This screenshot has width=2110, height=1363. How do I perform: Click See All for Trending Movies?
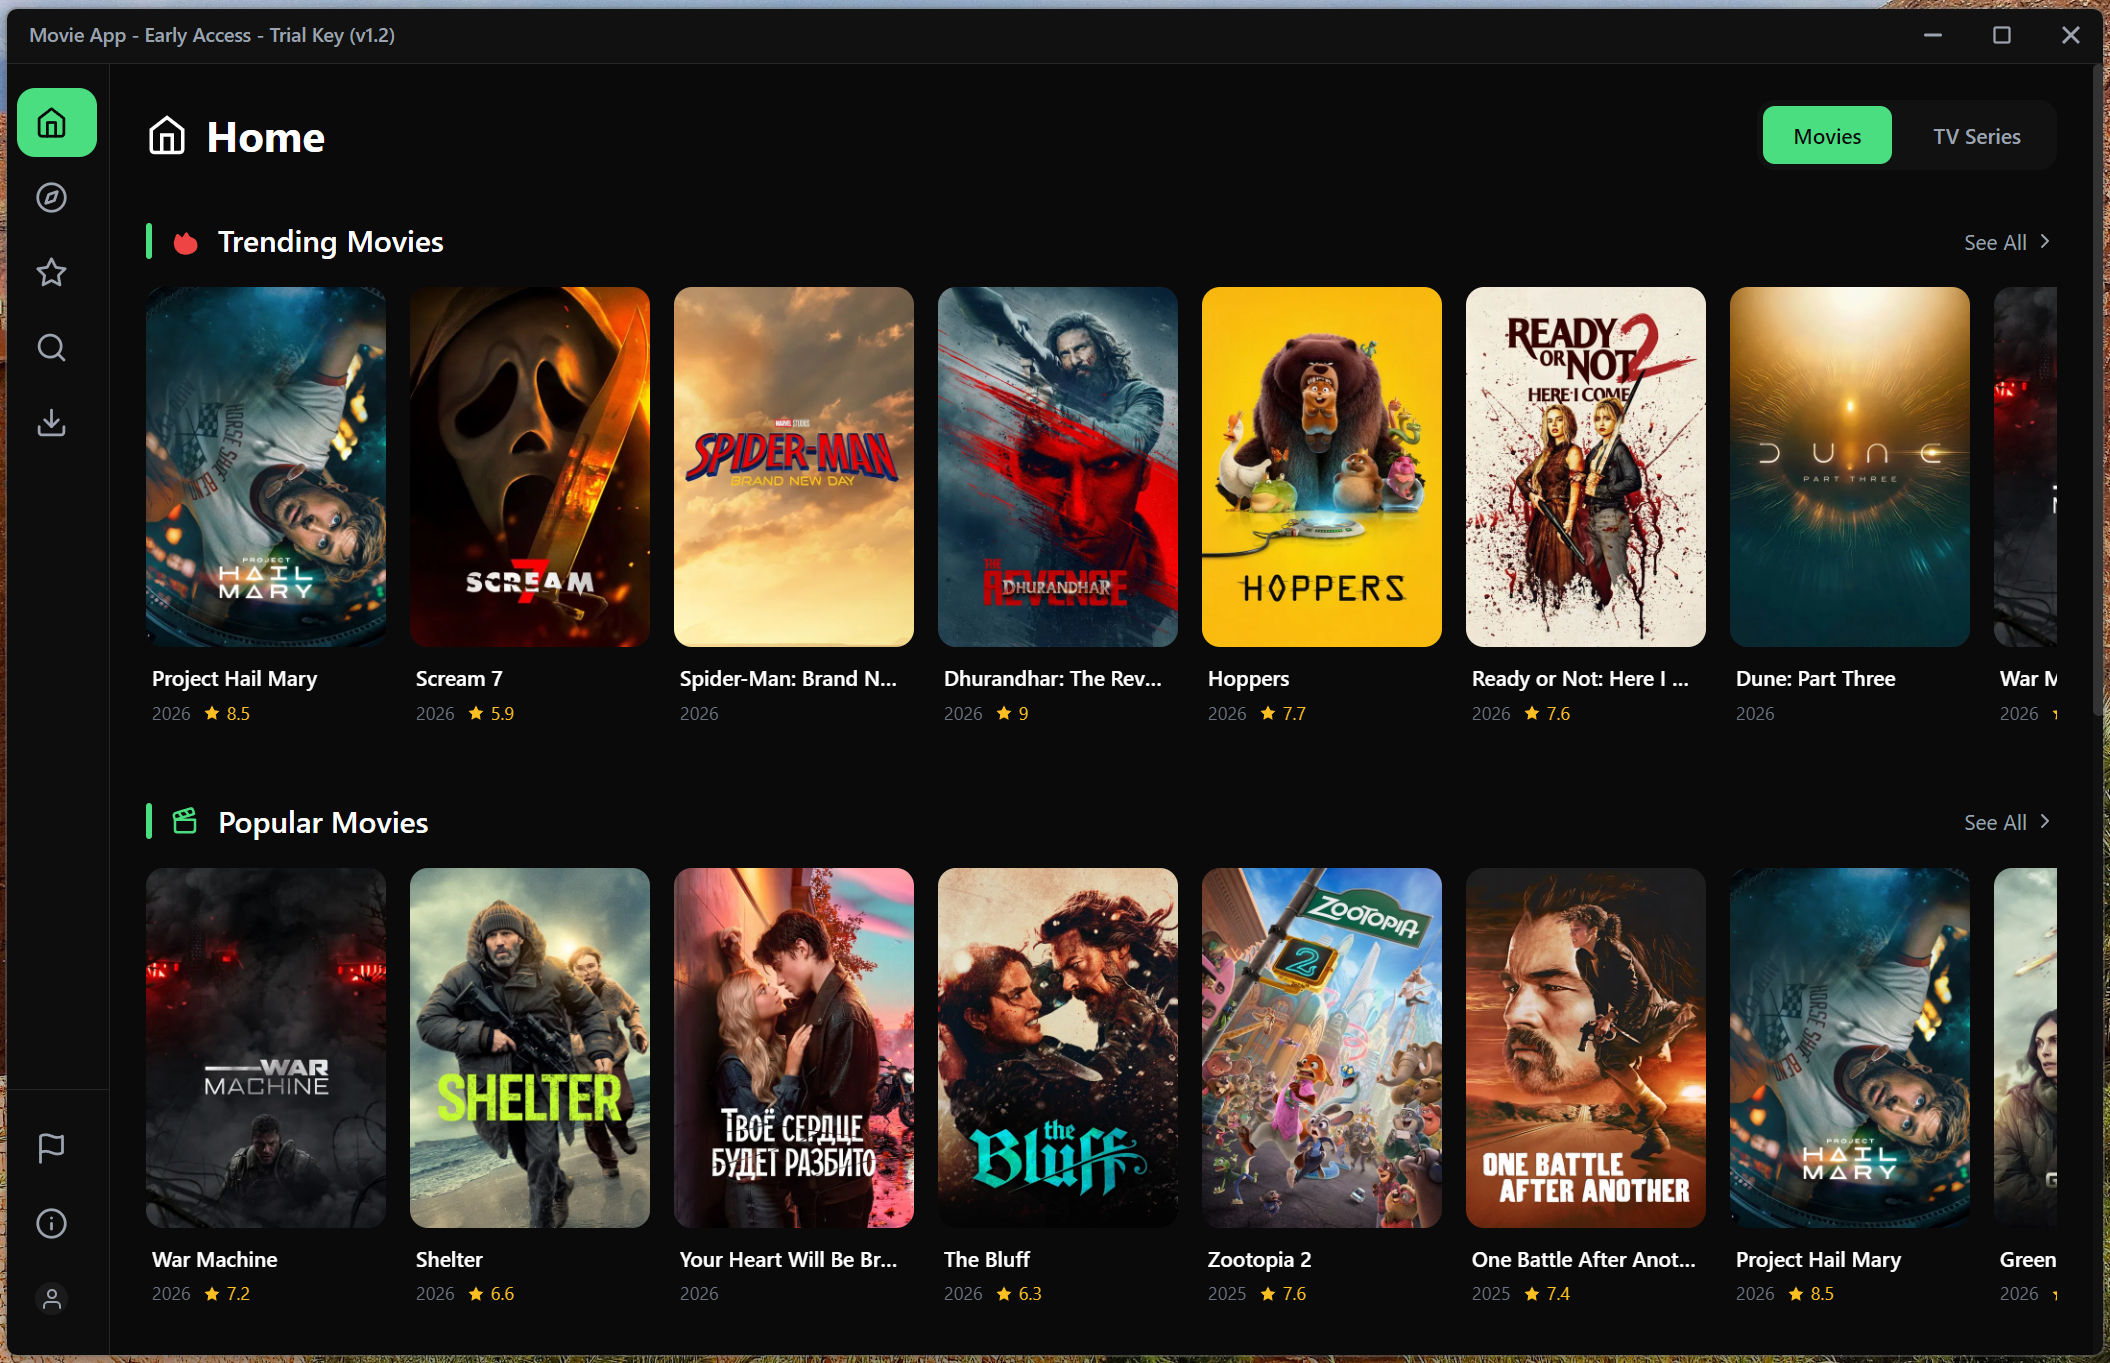pyautogui.click(x=2007, y=242)
